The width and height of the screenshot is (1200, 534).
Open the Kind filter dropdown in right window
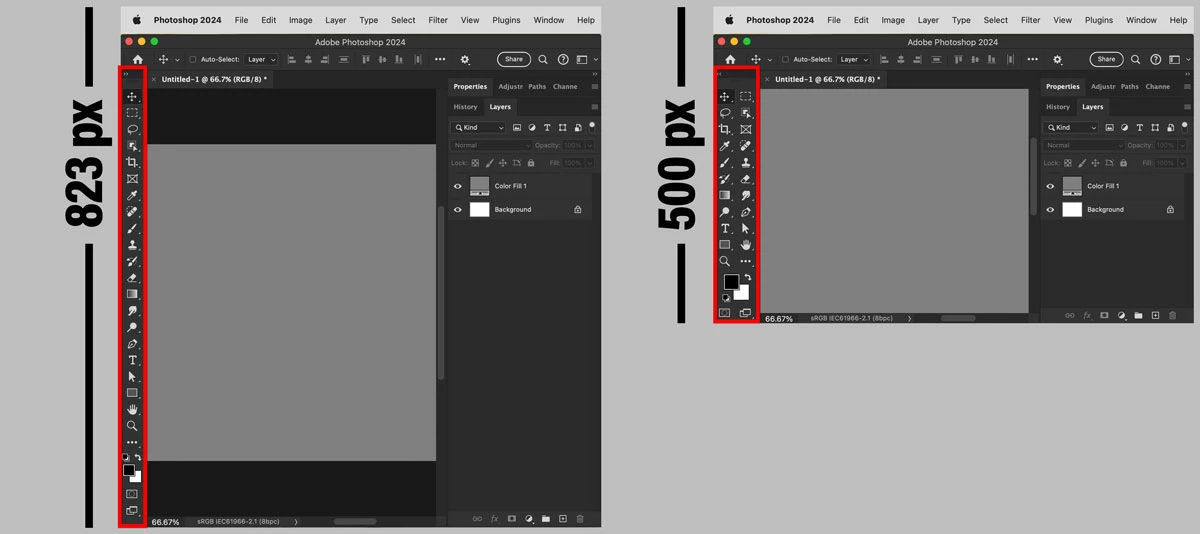[1072, 128]
